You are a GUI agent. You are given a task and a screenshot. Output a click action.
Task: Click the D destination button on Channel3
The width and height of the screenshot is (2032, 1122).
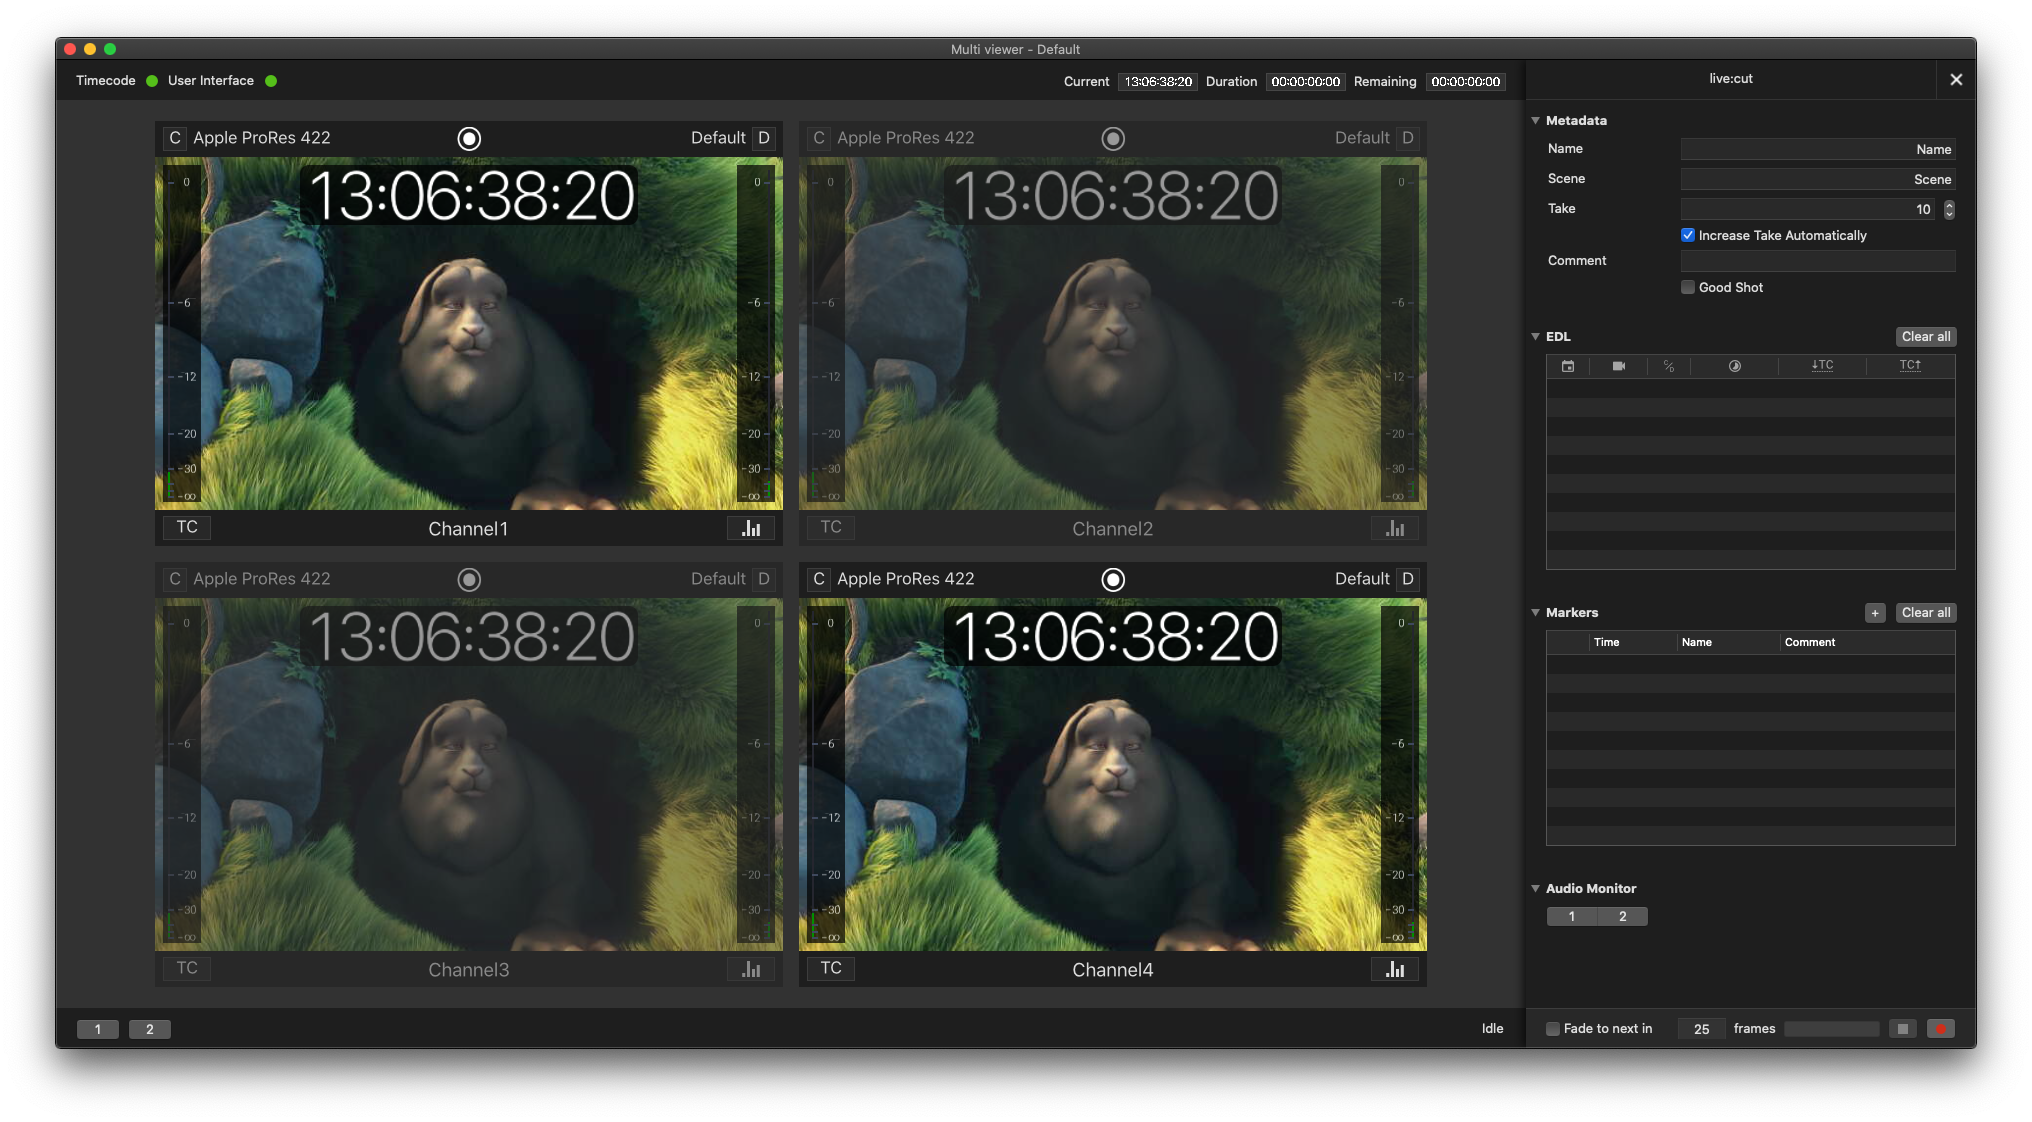click(764, 579)
